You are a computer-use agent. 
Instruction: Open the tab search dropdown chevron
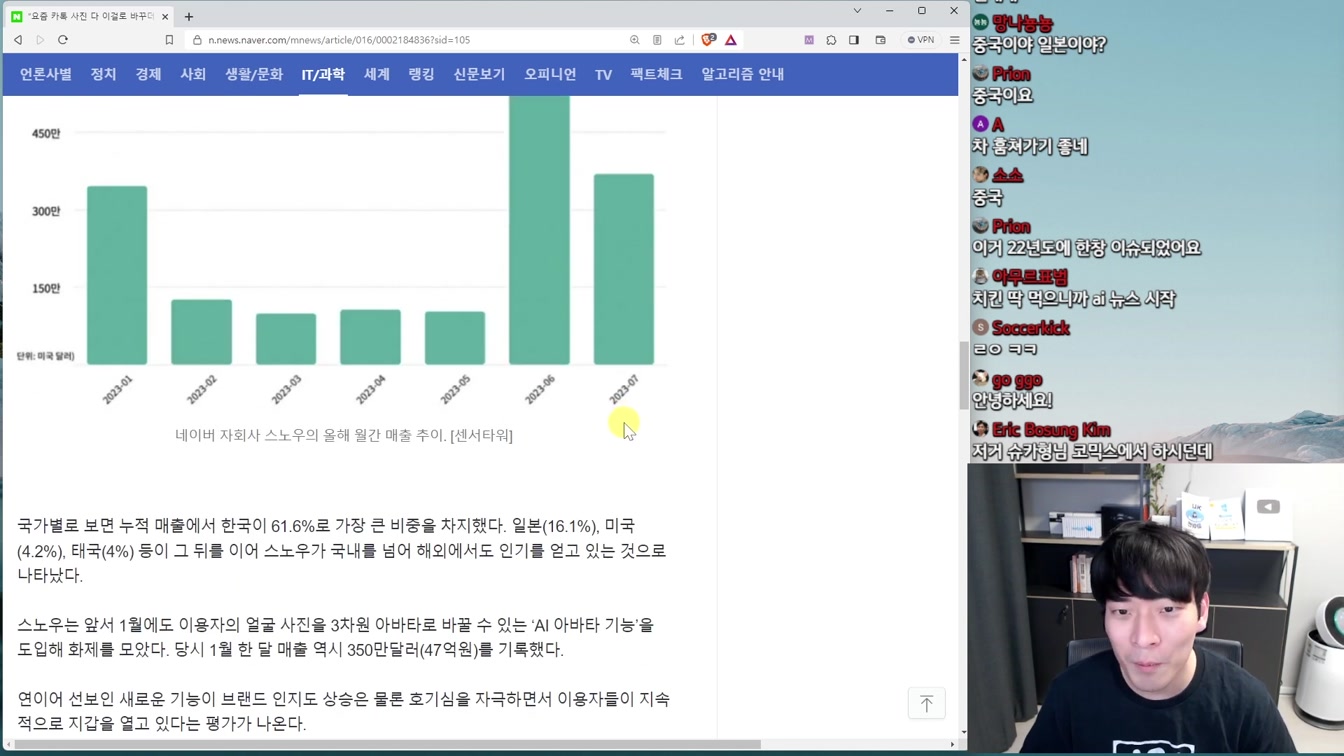coord(857,11)
